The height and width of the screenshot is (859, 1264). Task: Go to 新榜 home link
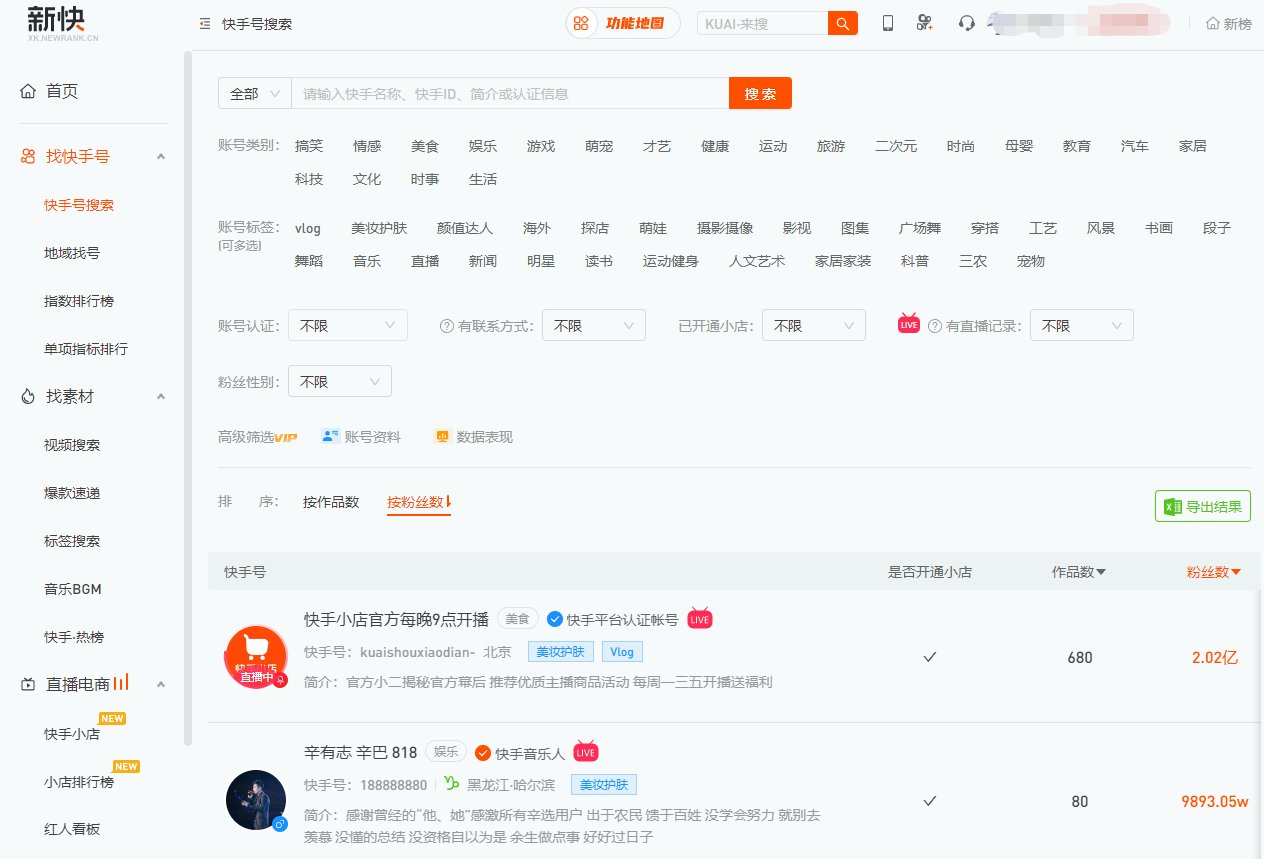[1229, 23]
